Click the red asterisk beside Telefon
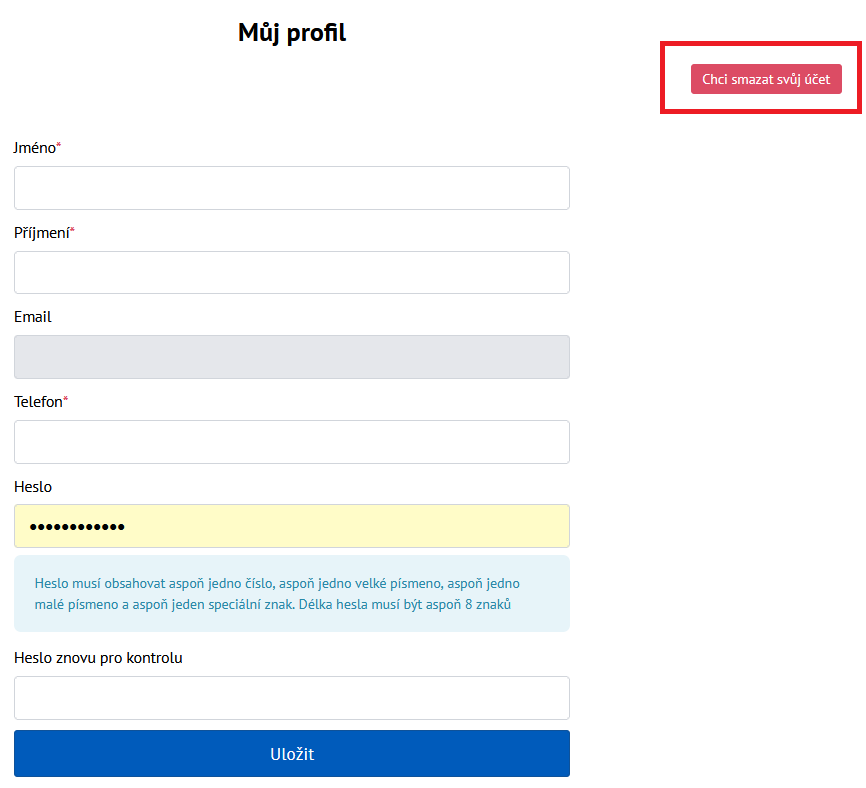This screenshot has height=788, width=866. point(66,400)
